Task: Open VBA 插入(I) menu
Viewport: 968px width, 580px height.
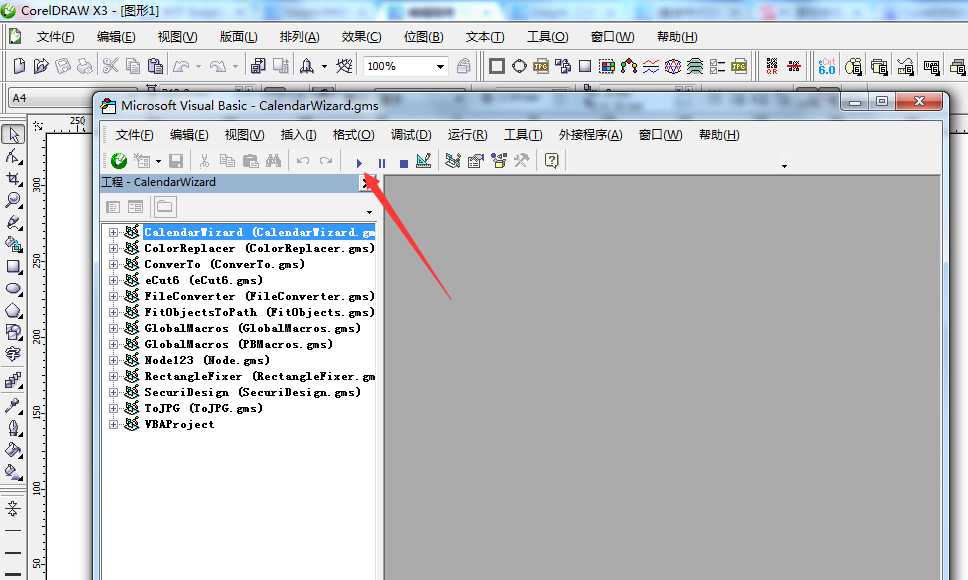Action: click(x=298, y=135)
